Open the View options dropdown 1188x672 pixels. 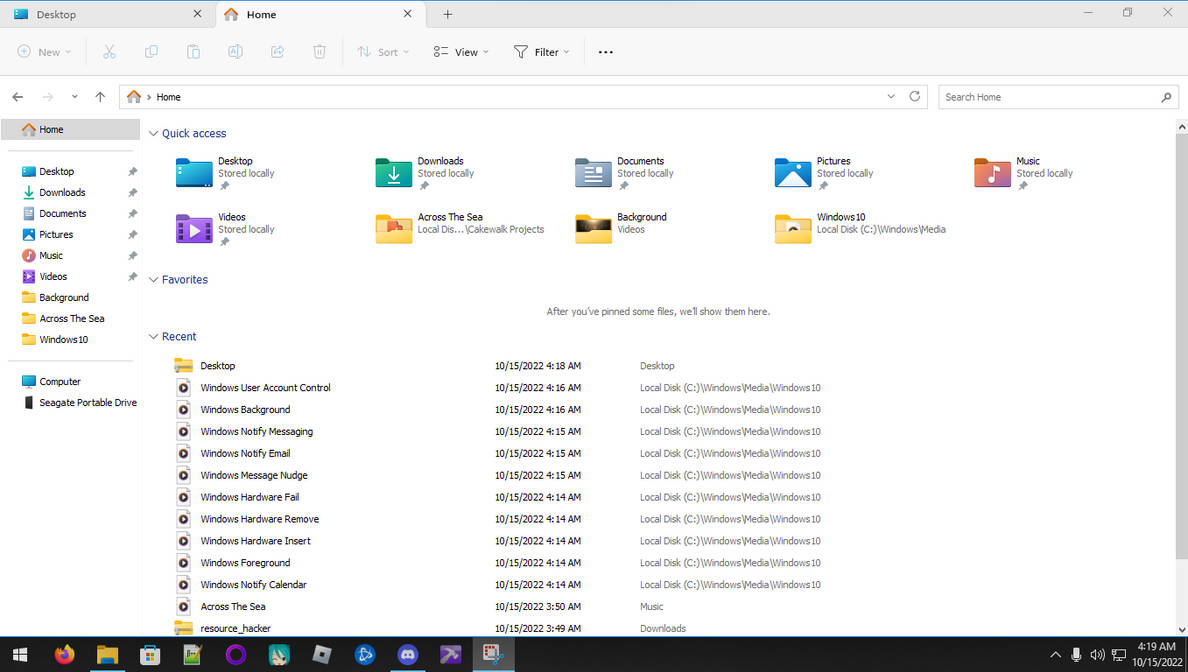[460, 51]
